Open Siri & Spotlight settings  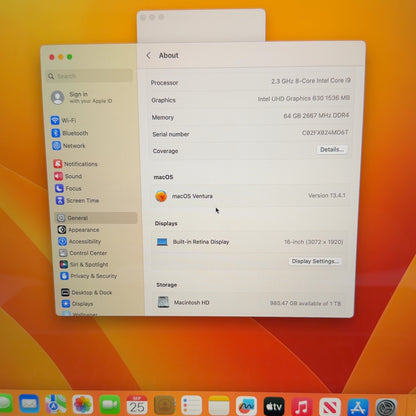pyautogui.click(x=84, y=264)
